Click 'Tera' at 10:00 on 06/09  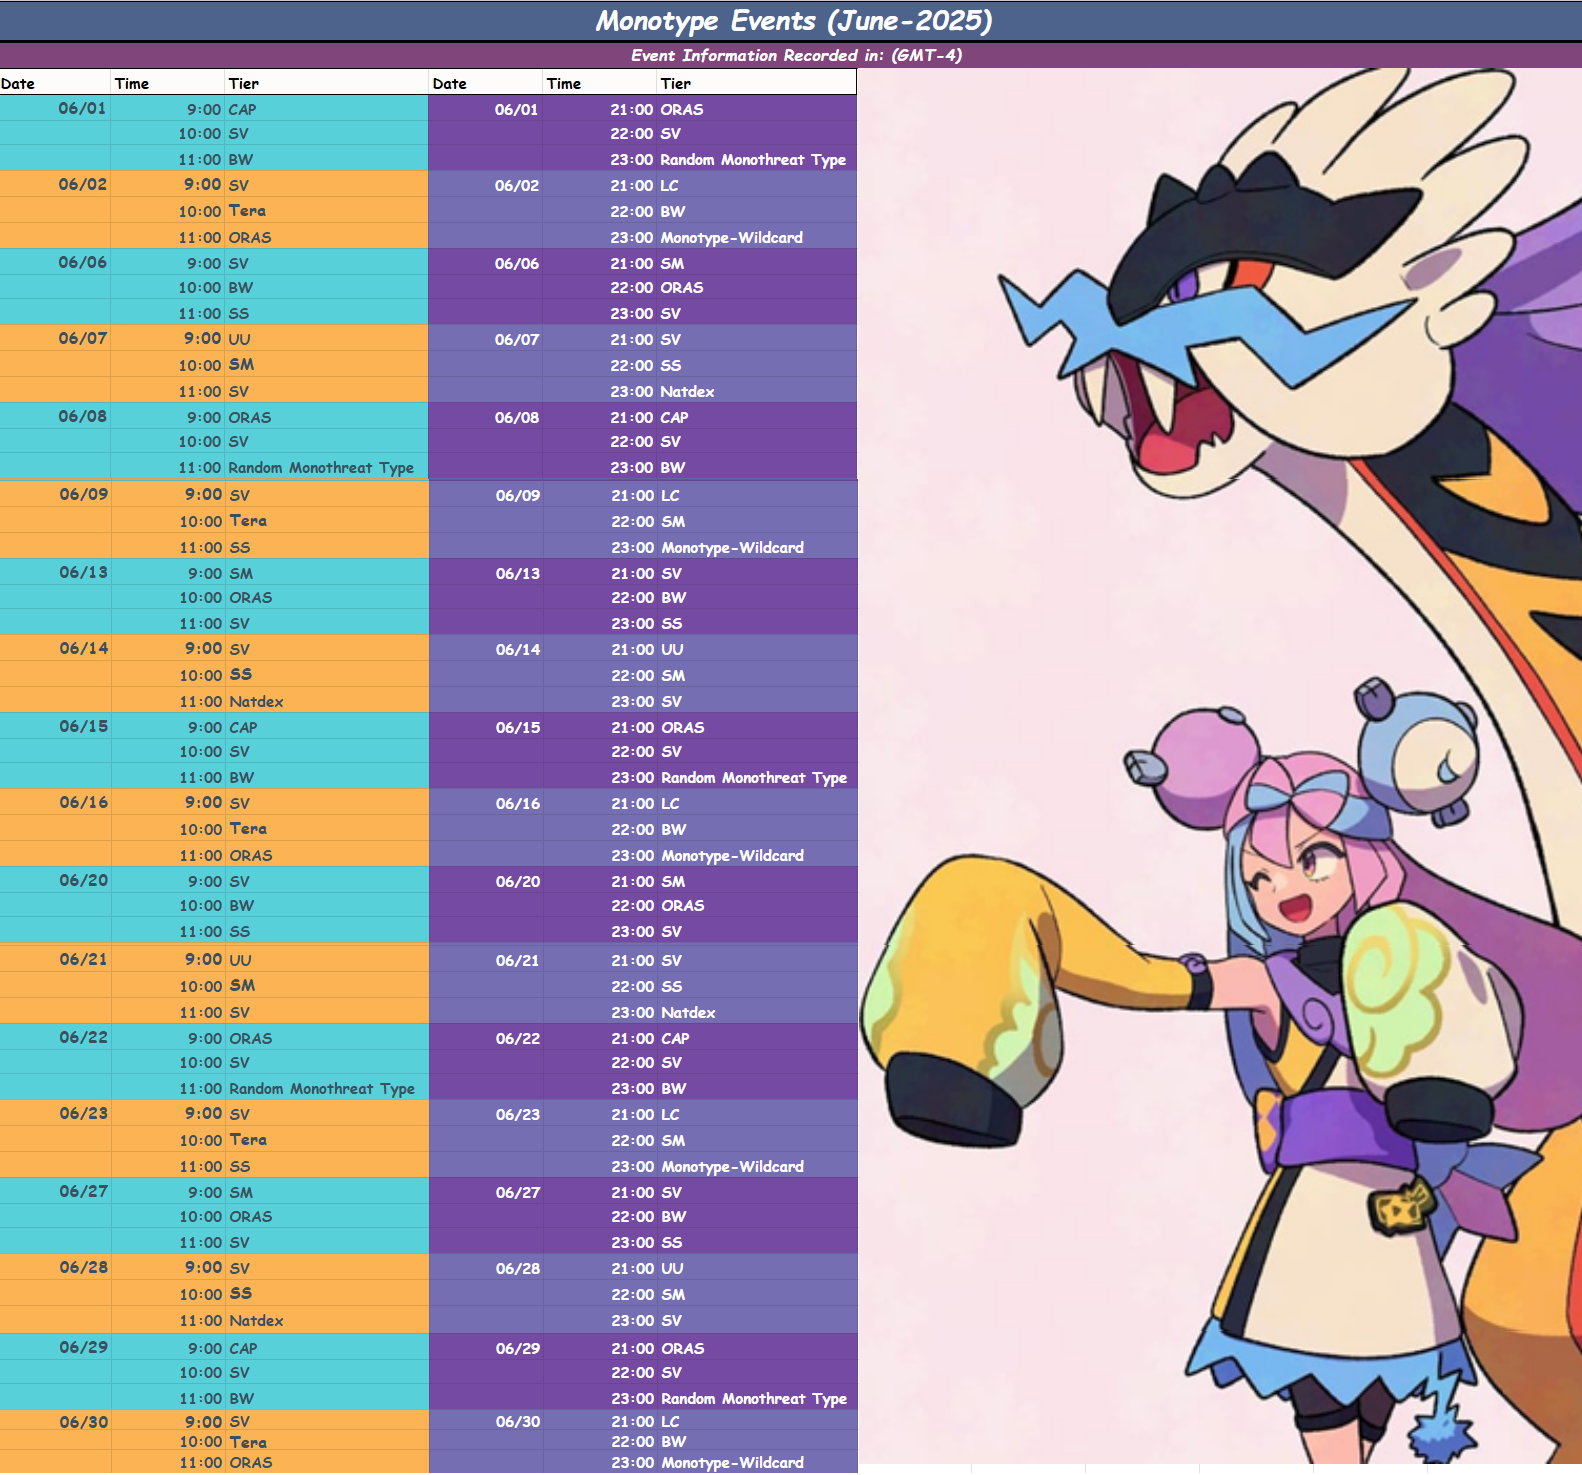click(248, 521)
